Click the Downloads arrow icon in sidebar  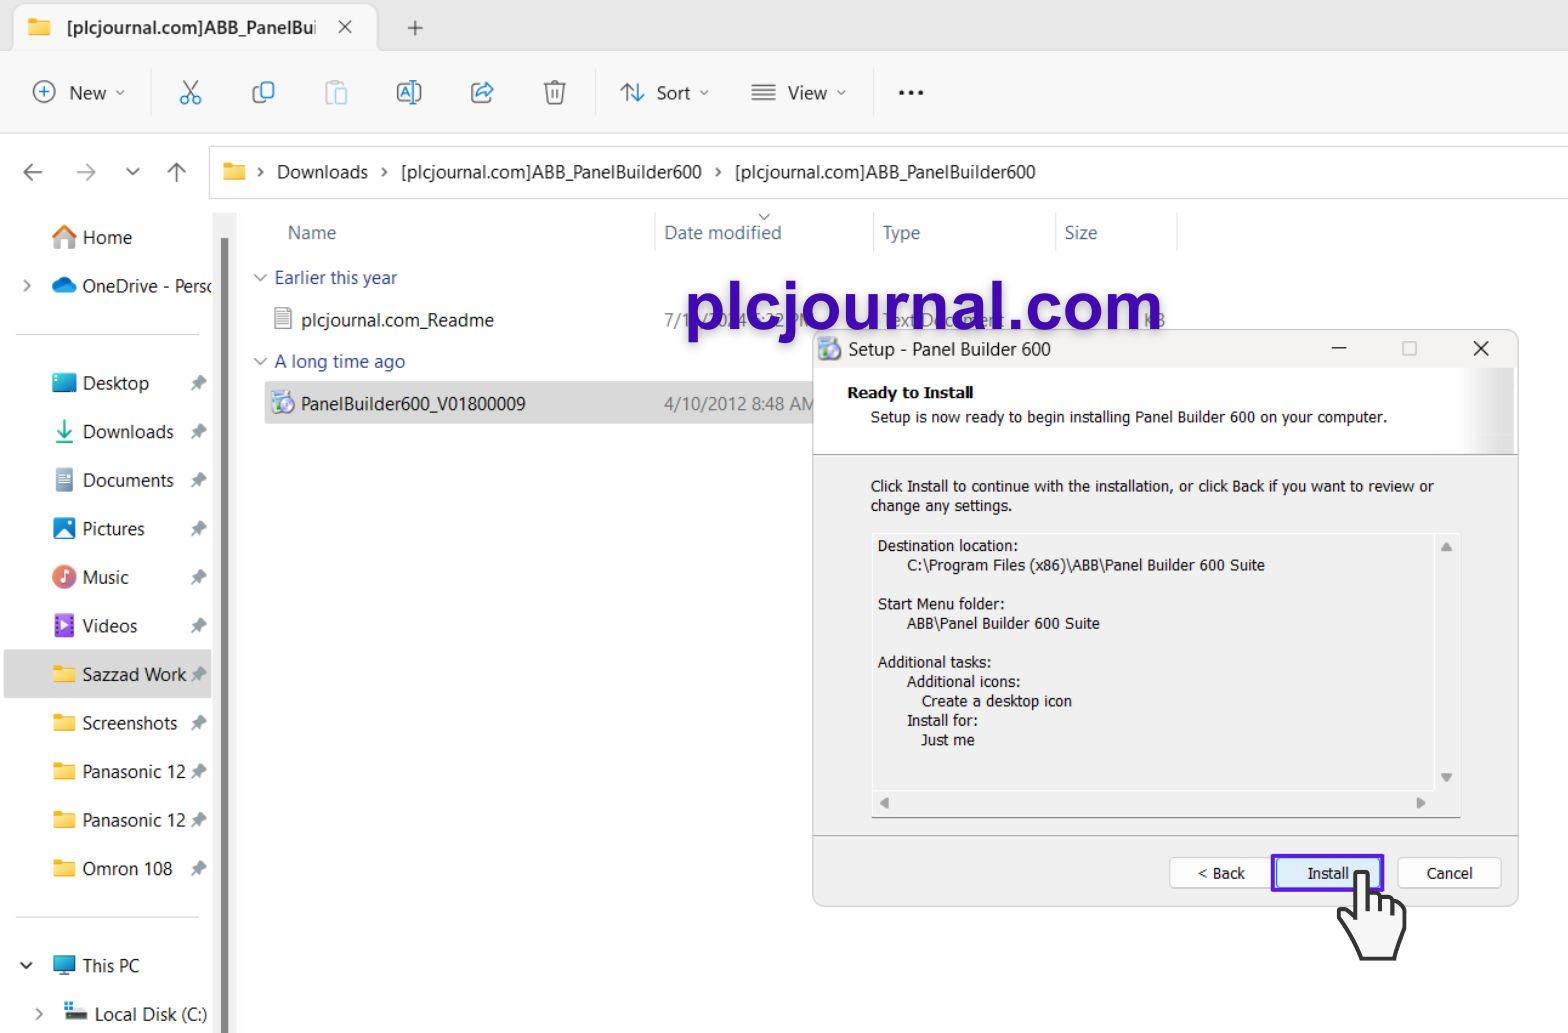64,432
